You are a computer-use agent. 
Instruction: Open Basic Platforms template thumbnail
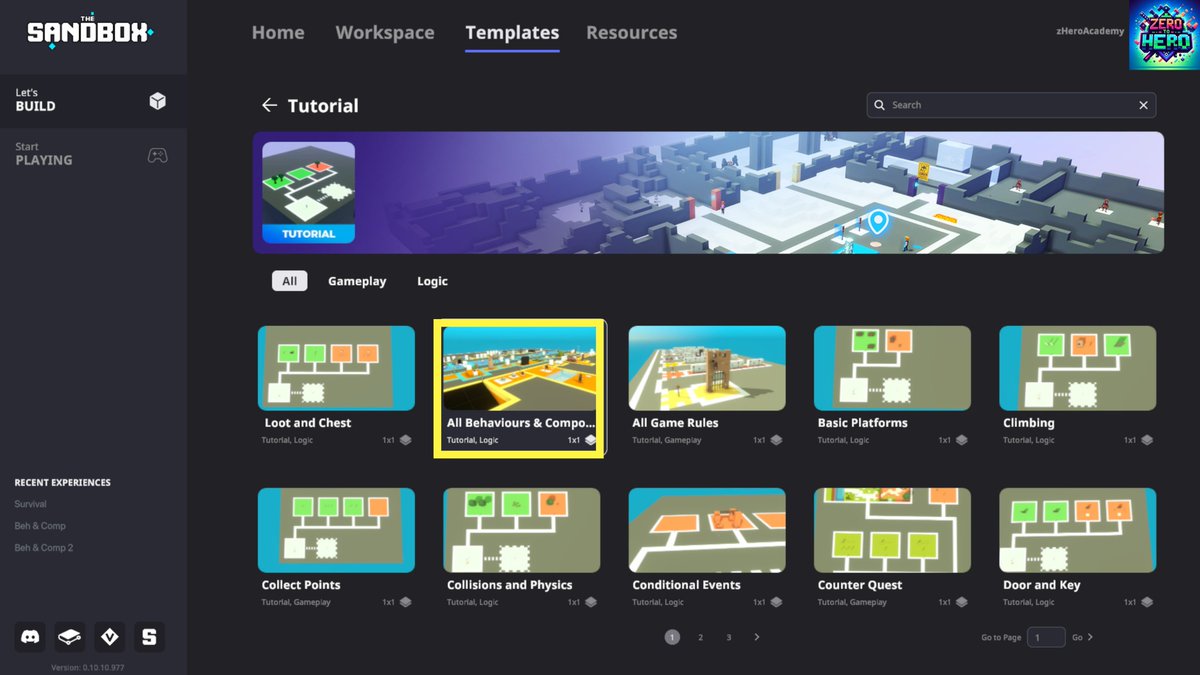pyautogui.click(x=892, y=368)
